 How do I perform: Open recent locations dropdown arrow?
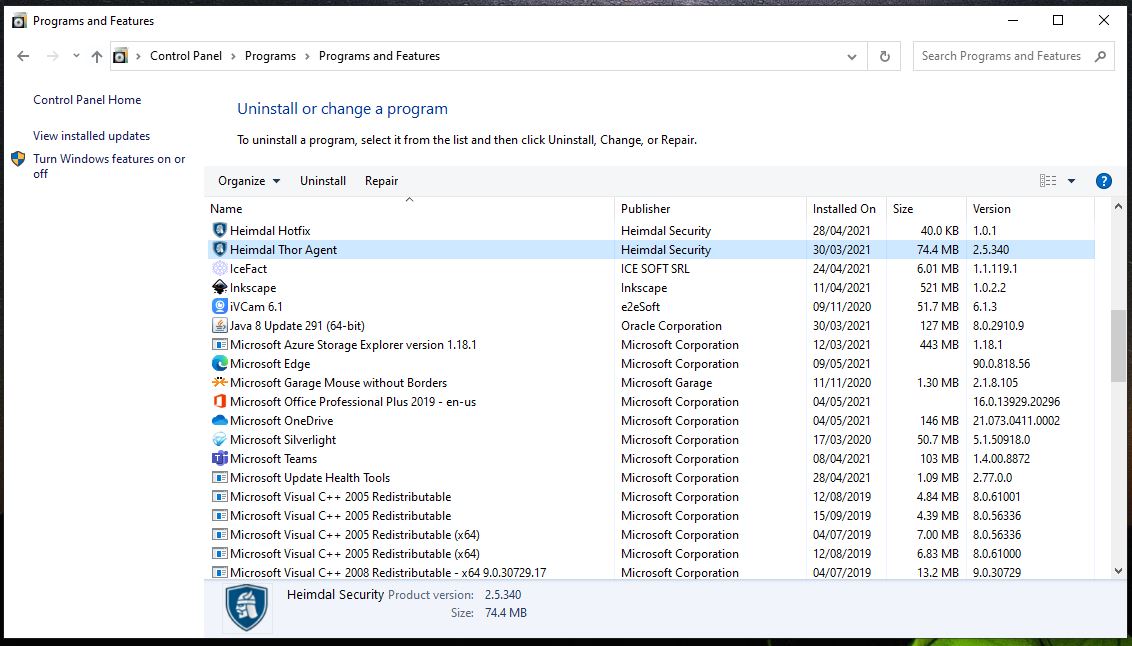76,56
